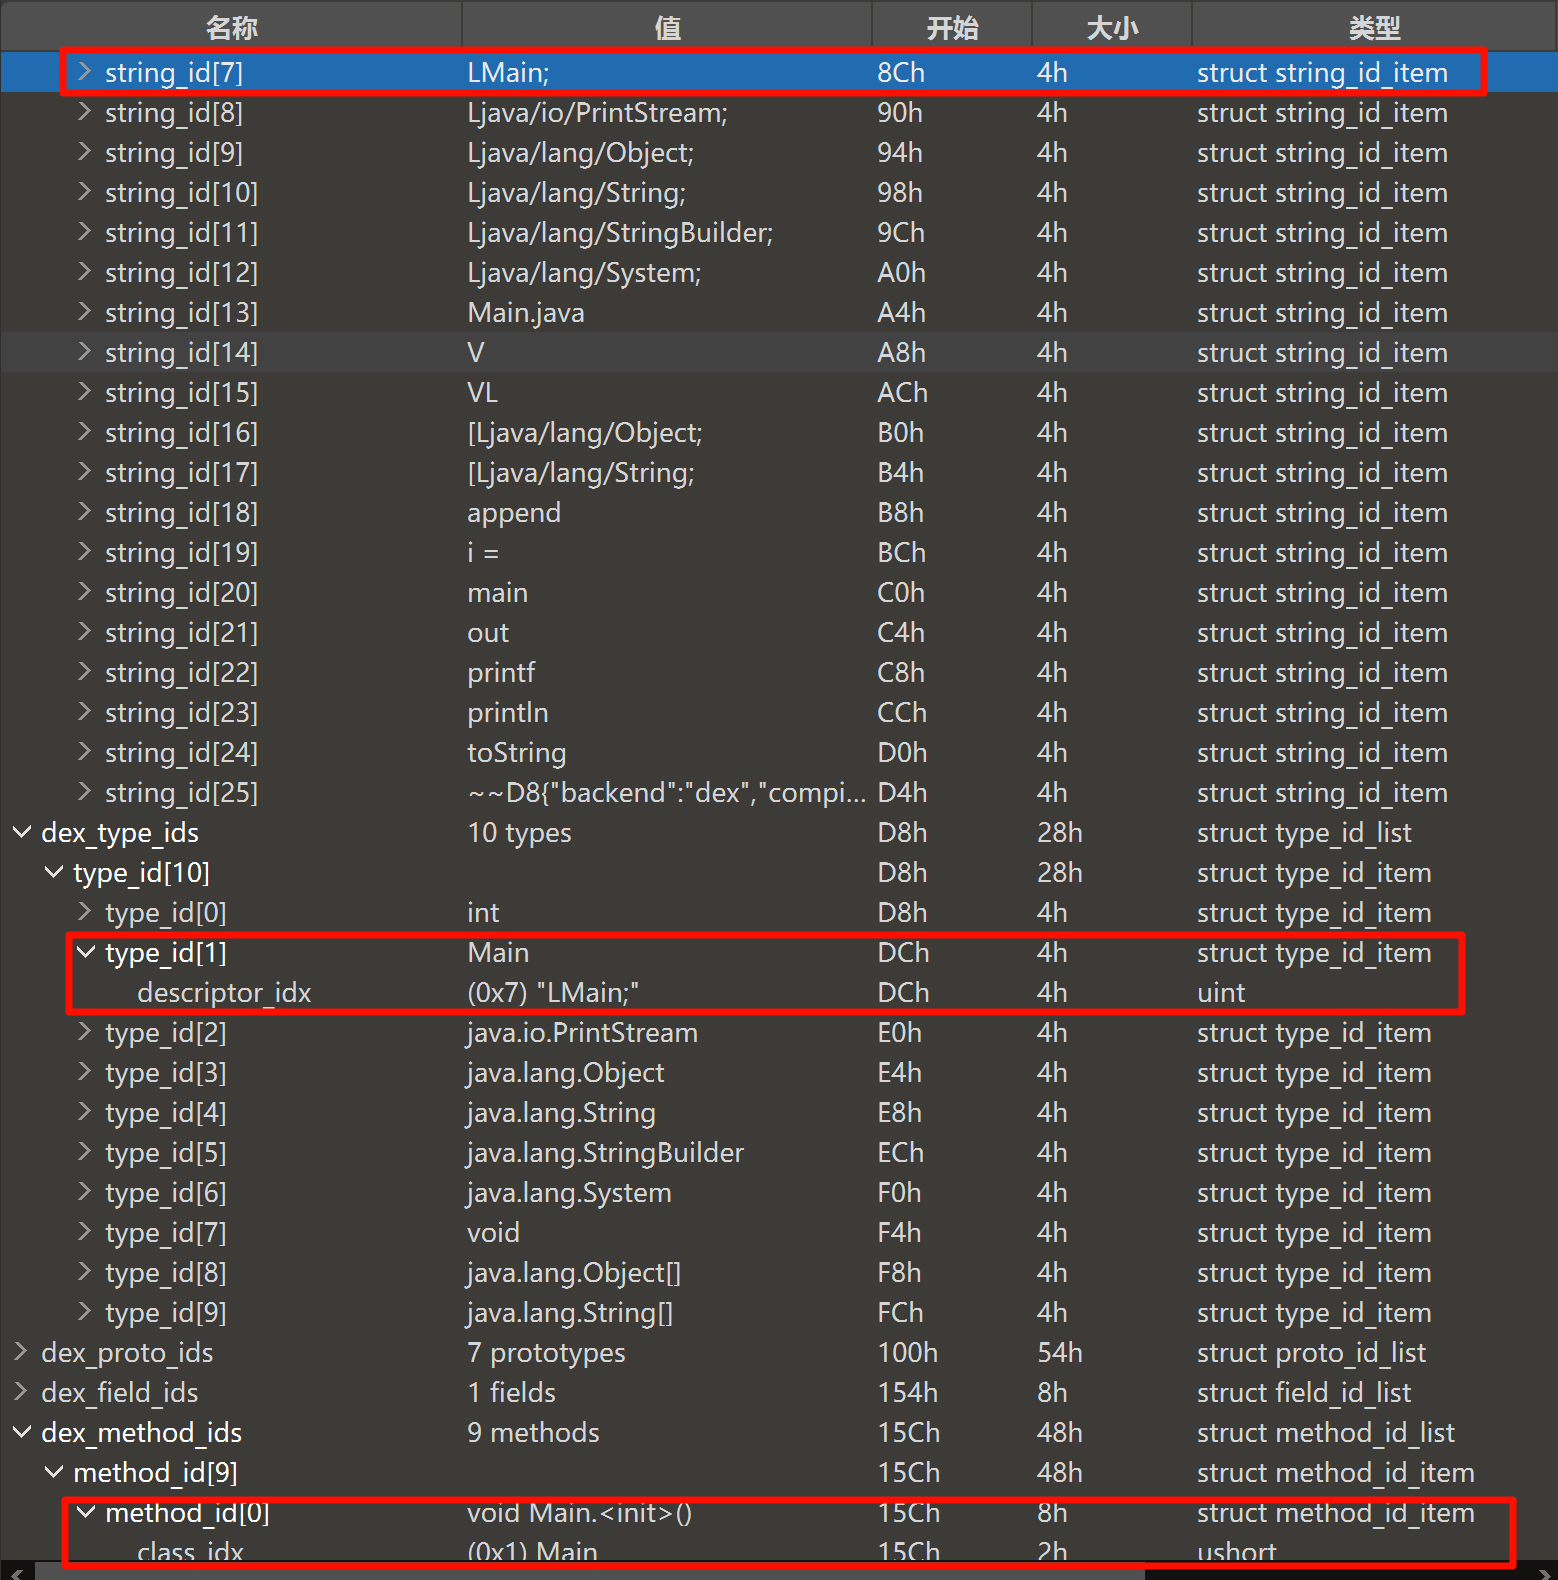Click the horizontal scrollbar at bottom
1558x1580 pixels.
pyautogui.click(x=590, y=1573)
